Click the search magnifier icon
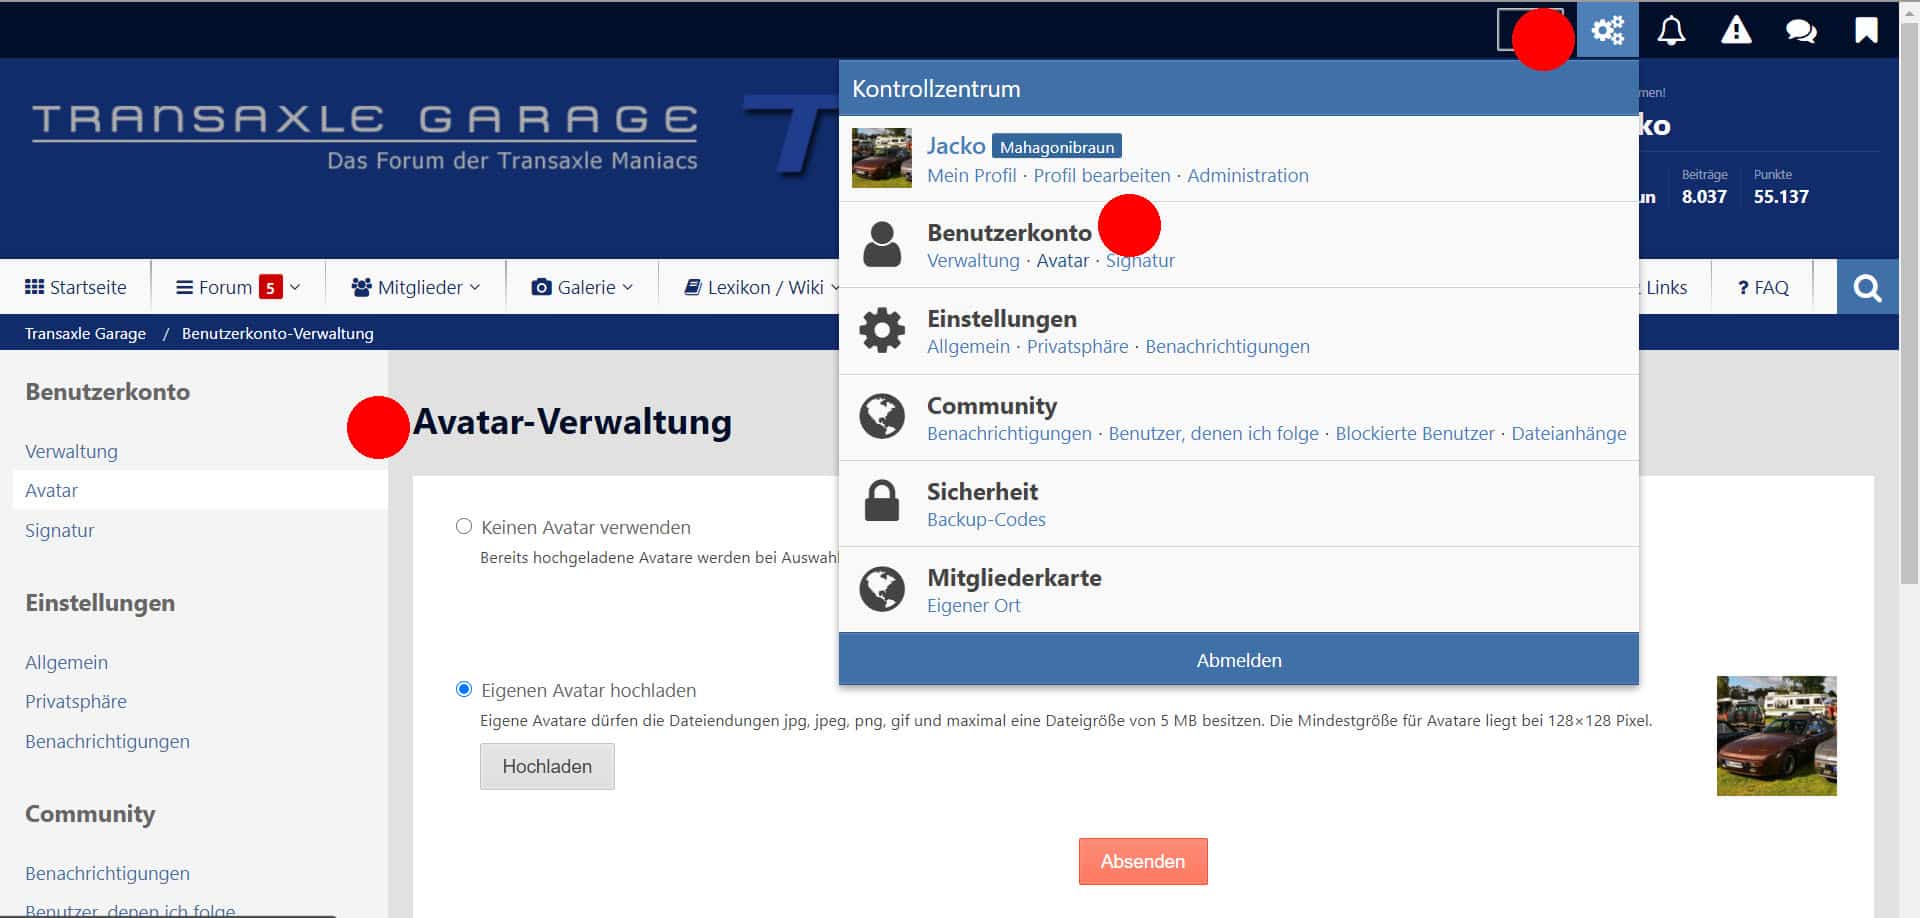Screen dimensions: 1920x918 click(x=1867, y=288)
